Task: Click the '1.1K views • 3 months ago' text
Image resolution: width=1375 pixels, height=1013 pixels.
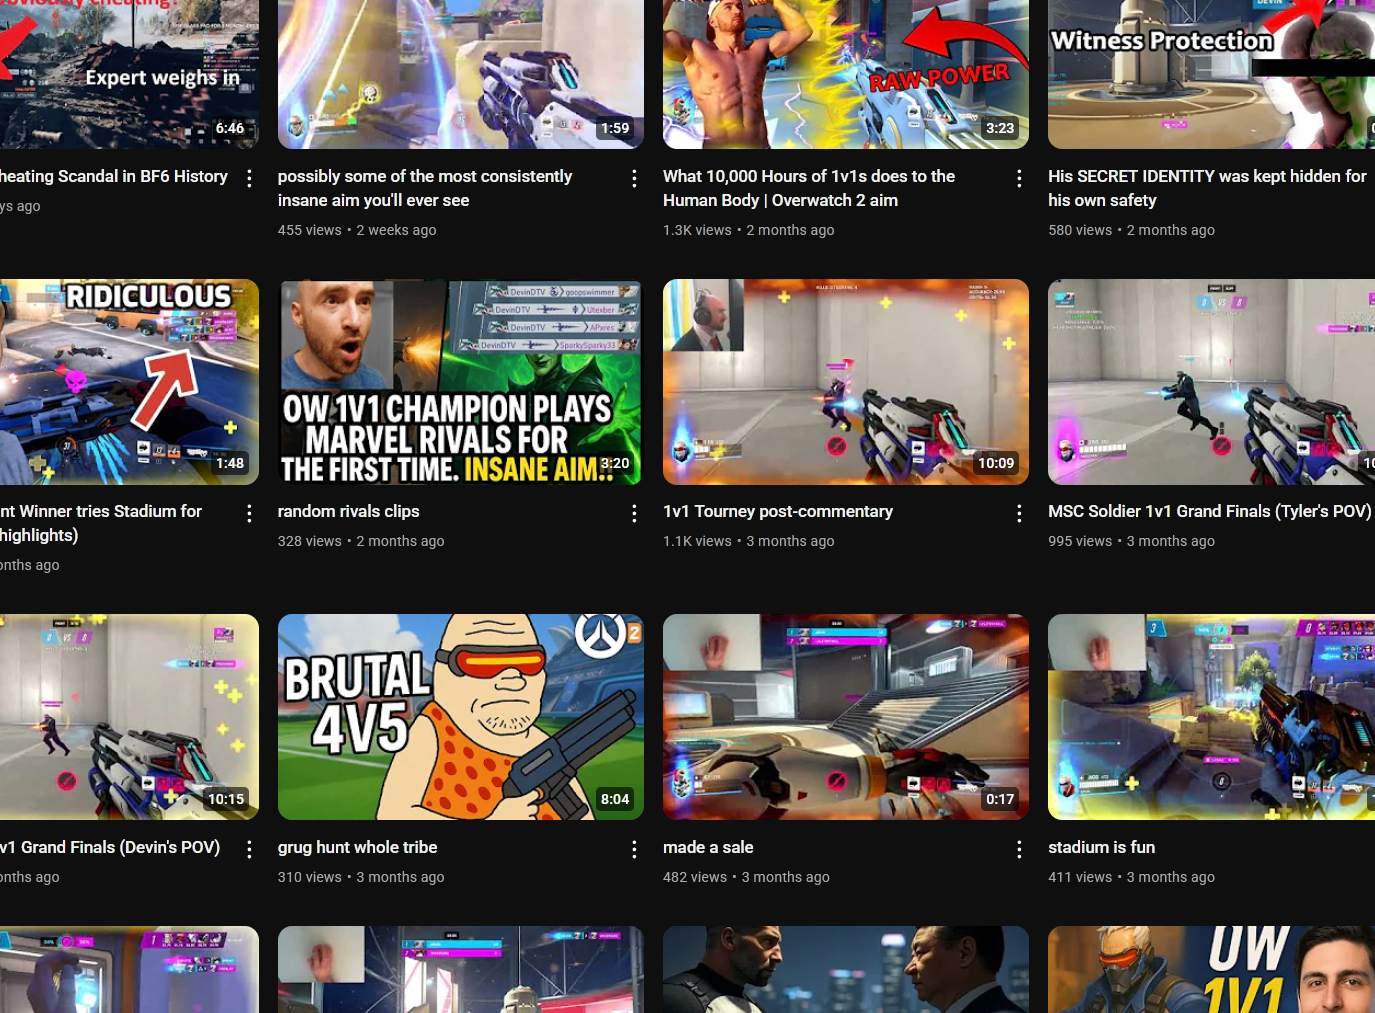Action: pyautogui.click(x=749, y=541)
